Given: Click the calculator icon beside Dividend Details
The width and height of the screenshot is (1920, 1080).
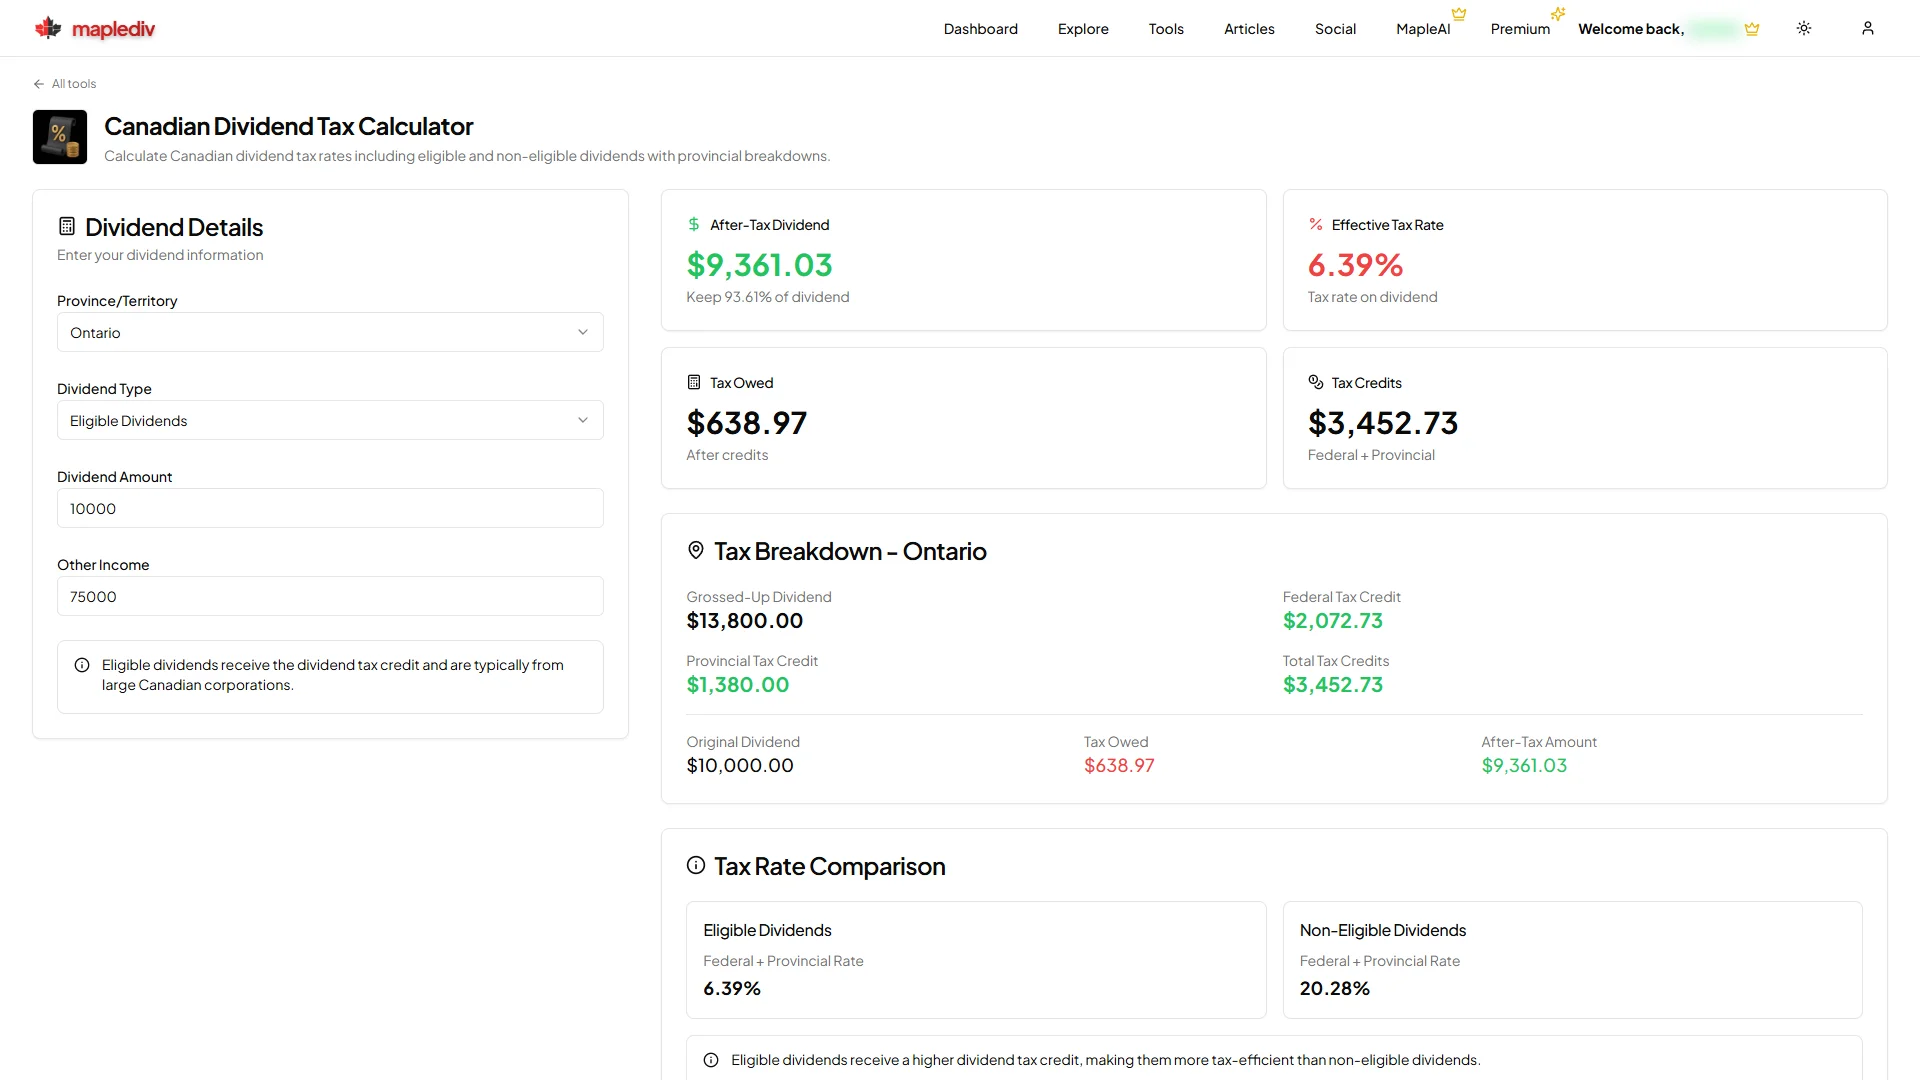Looking at the screenshot, I should tap(67, 226).
